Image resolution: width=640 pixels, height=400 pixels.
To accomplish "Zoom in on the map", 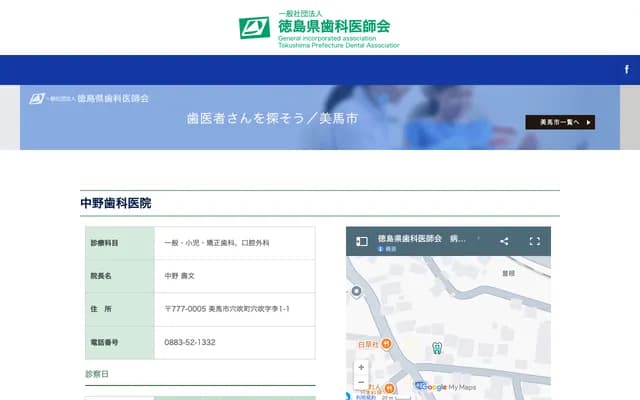I will (x=361, y=367).
